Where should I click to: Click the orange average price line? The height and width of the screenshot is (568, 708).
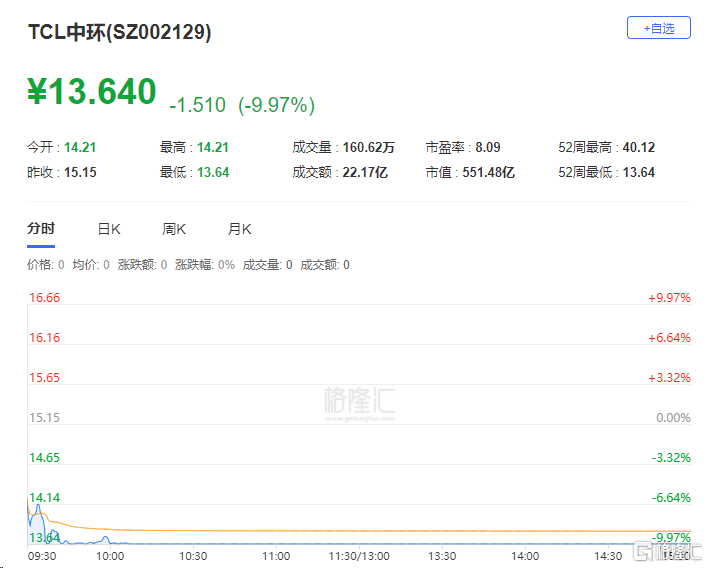click(361, 531)
